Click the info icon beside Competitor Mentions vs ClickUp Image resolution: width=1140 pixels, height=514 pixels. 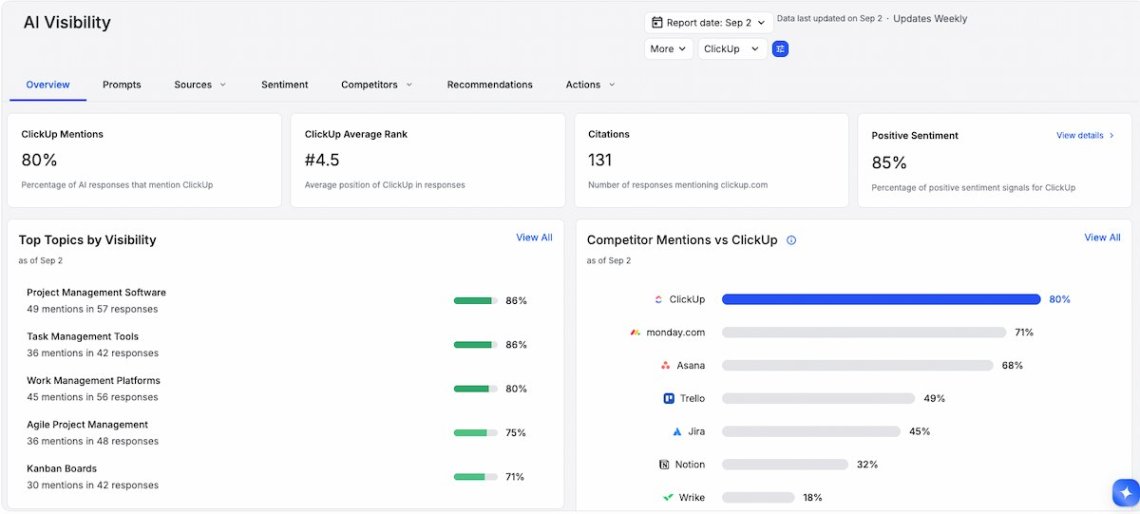click(791, 240)
